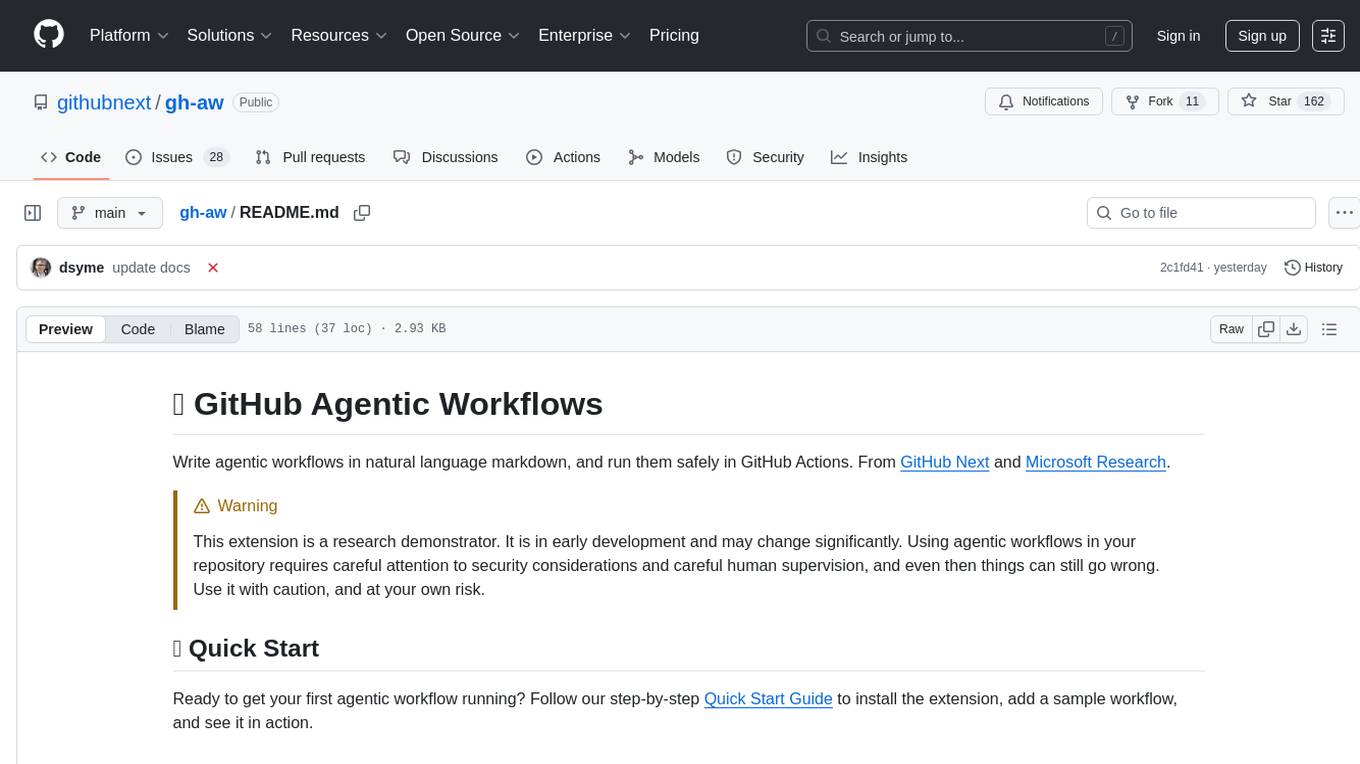
Task: Click the Public visibility badge
Action: (x=256, y=102)
